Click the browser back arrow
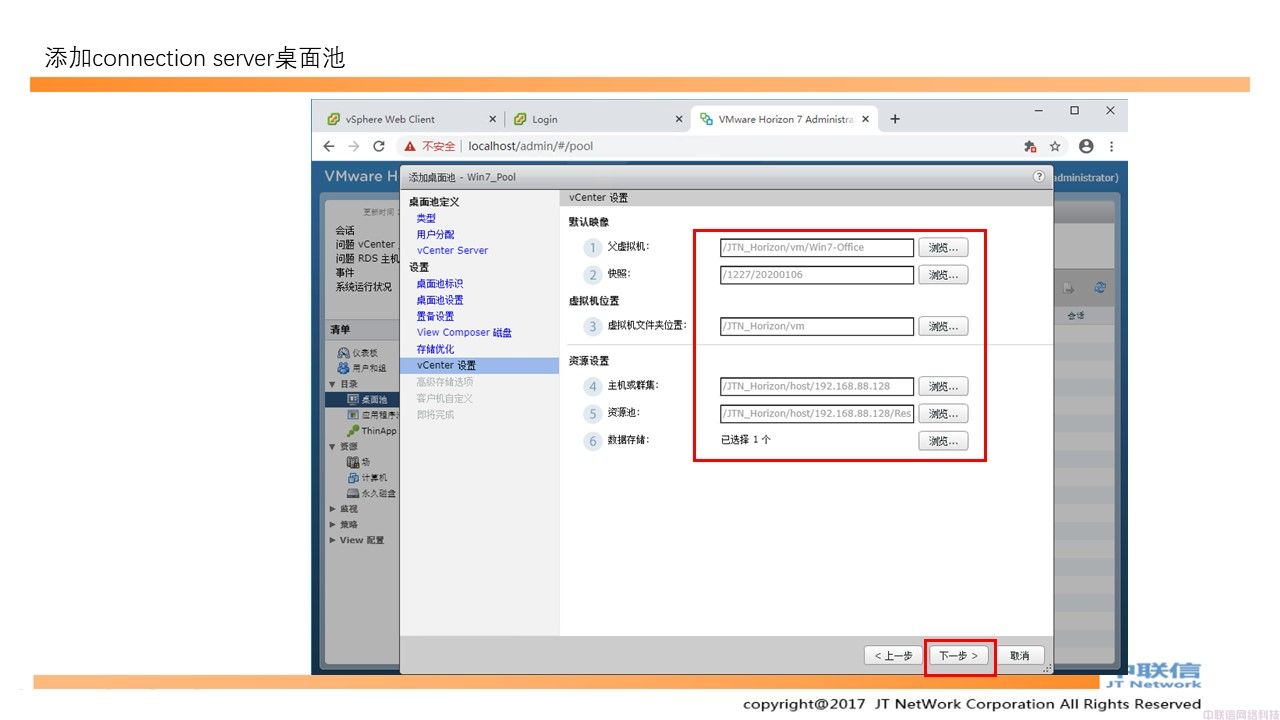 329,146
